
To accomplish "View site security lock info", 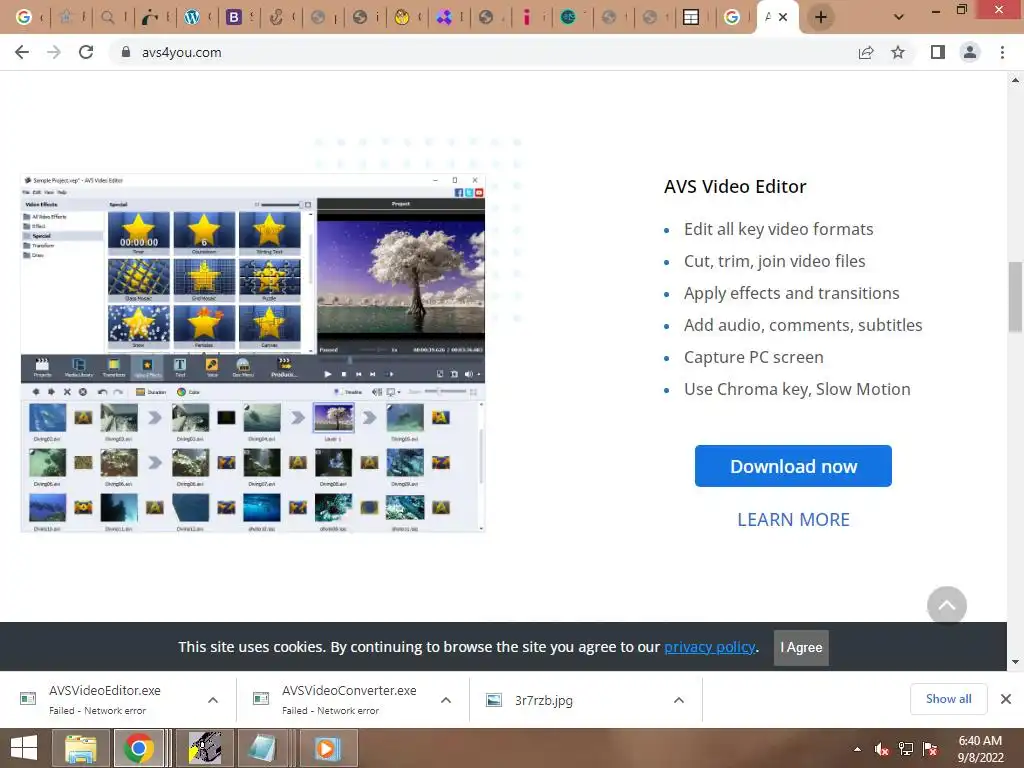I will coord(125,52).
